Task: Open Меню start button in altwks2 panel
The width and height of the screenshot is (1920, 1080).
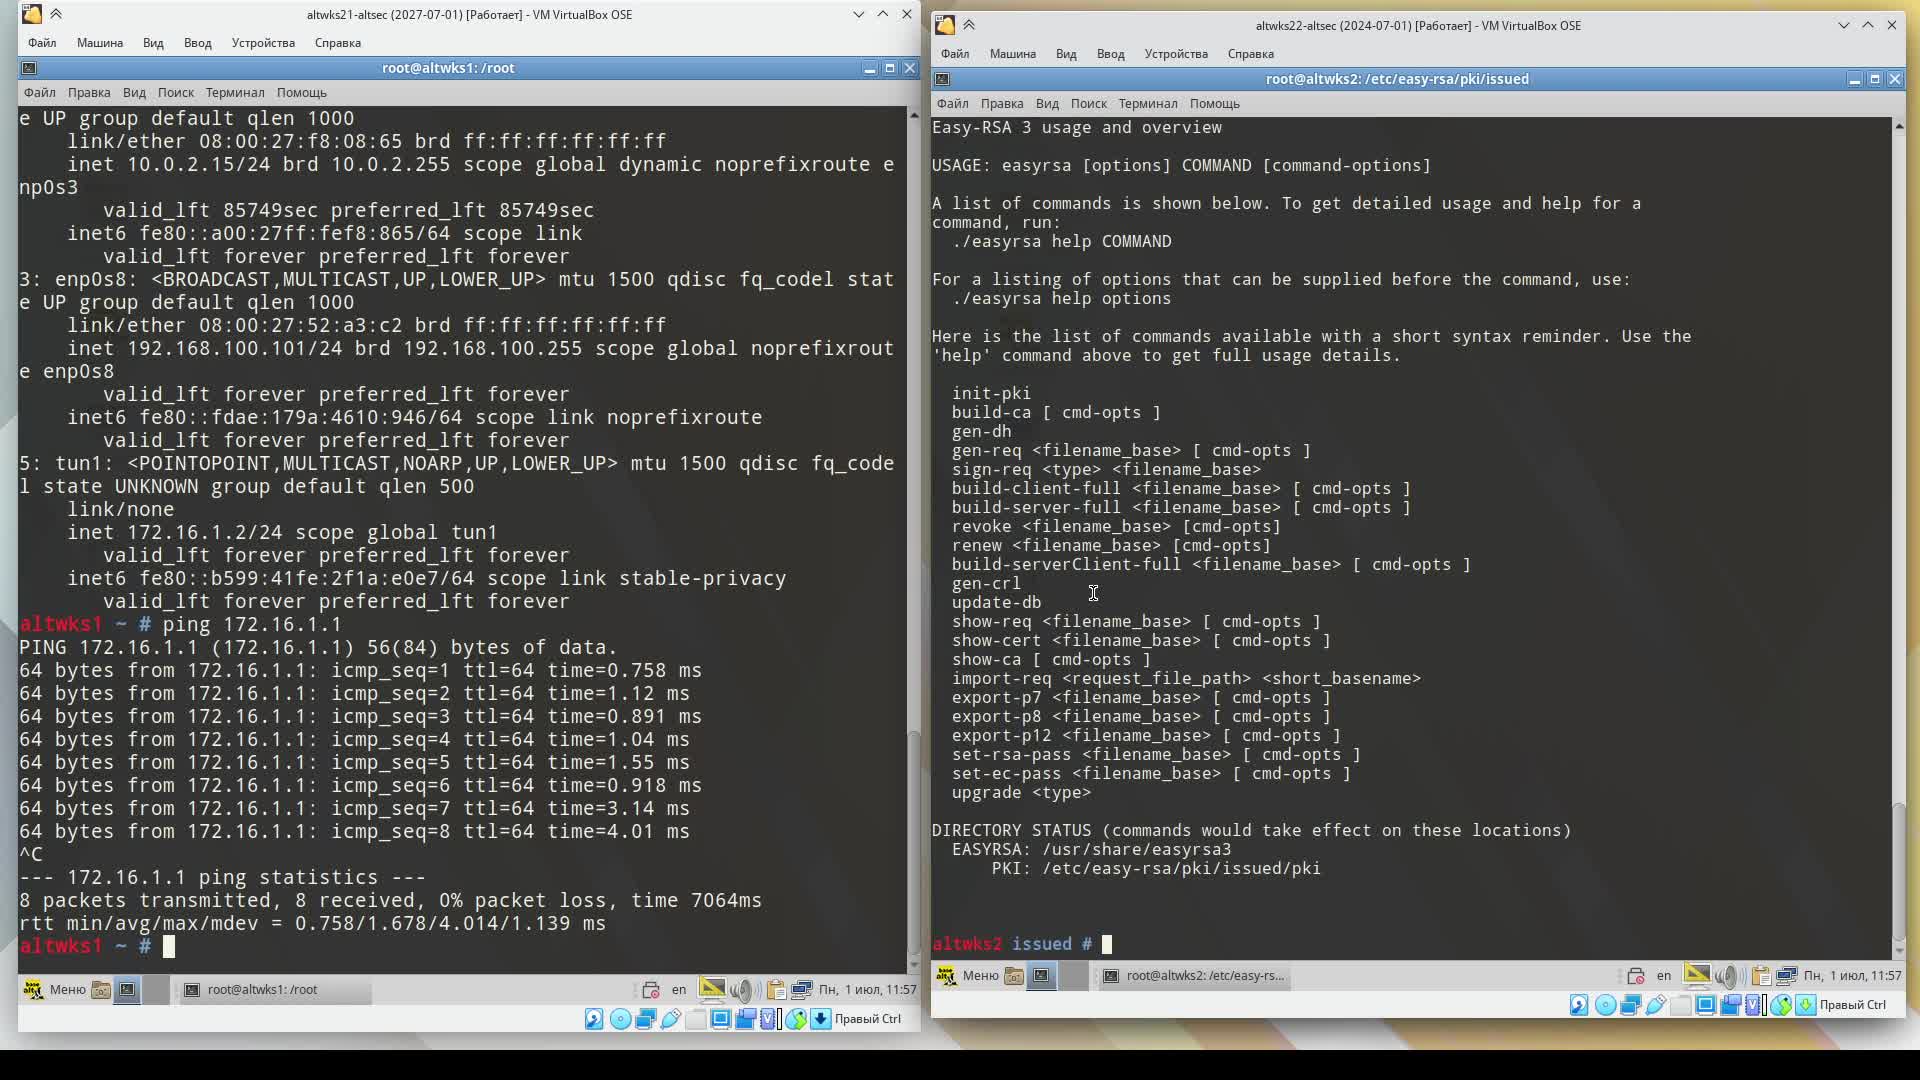Action: (968, 975)
